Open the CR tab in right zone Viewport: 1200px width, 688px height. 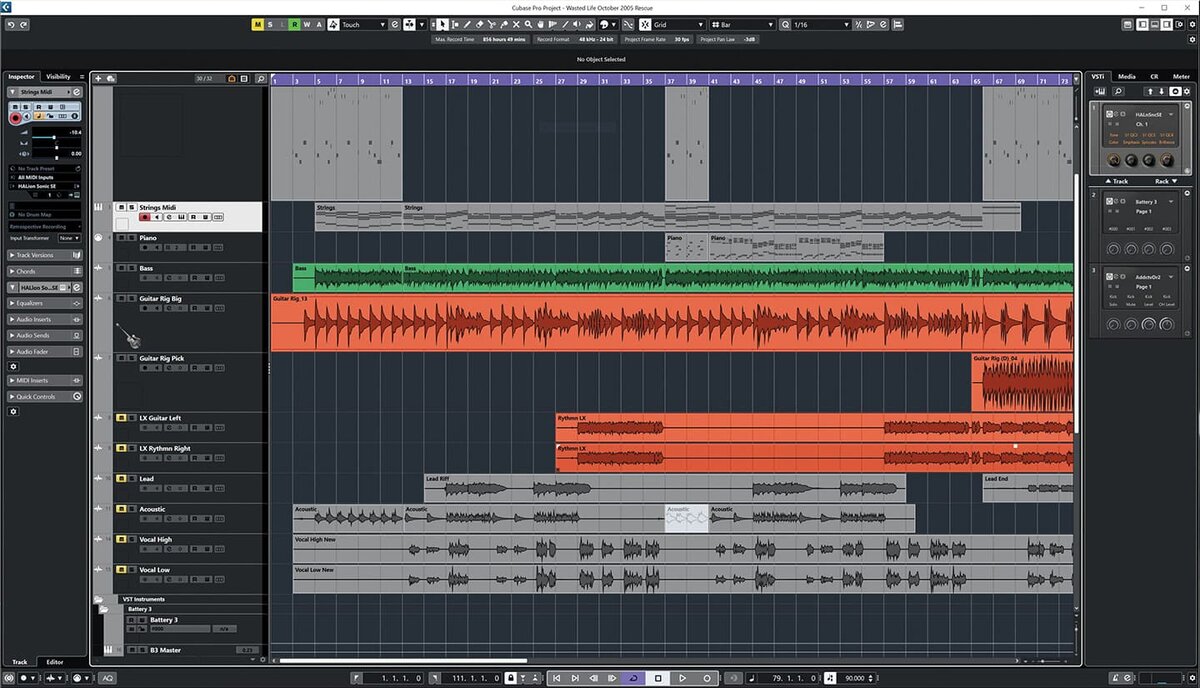(1154, 76)
